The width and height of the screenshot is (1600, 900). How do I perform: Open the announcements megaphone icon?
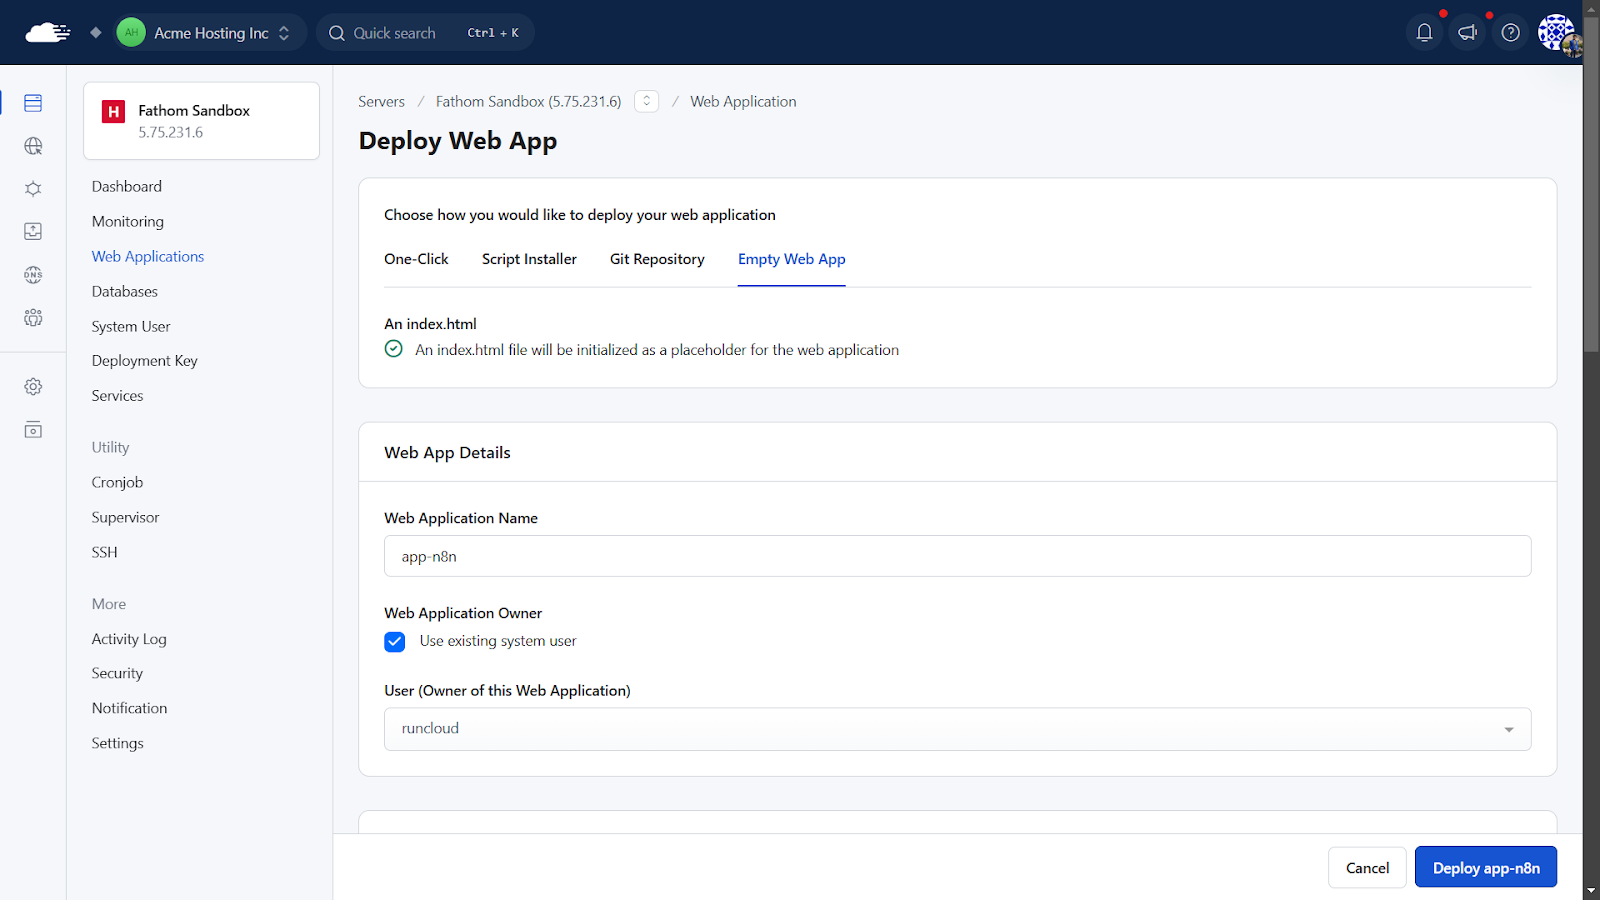1467,33
